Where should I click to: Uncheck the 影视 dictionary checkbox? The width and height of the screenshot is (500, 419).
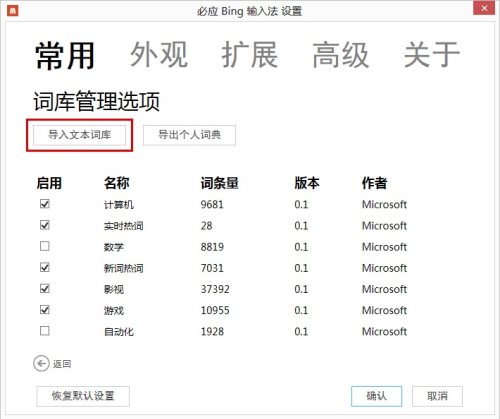pyautogui.click(x=45, y=289)
